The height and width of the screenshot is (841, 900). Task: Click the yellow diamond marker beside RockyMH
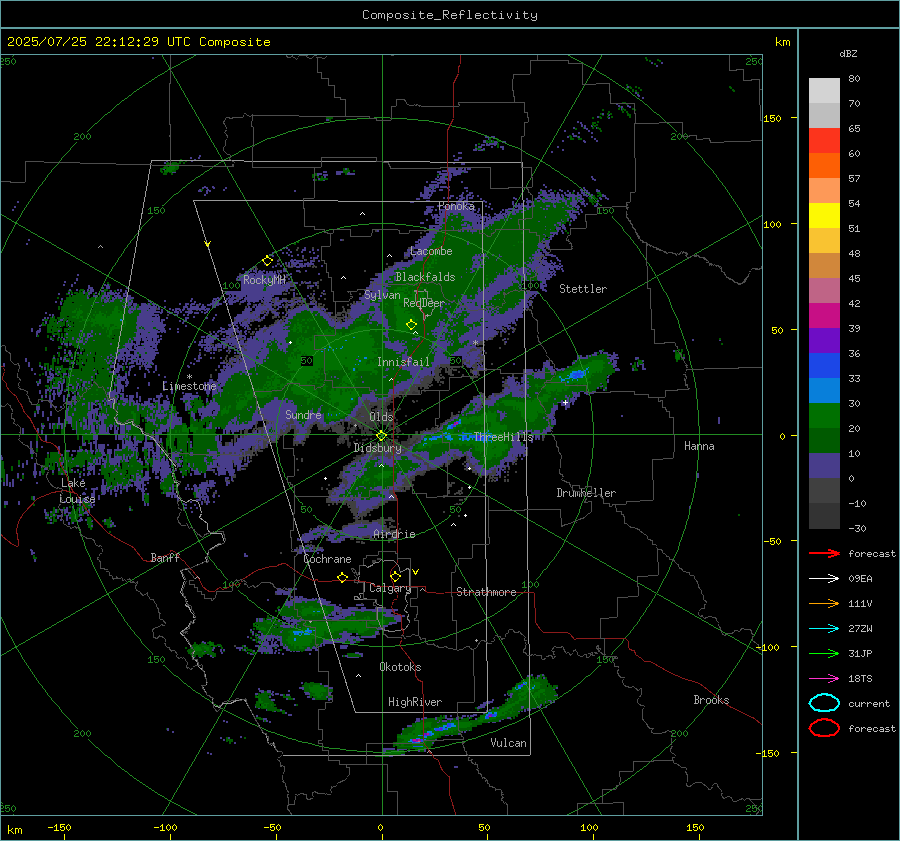tap(267, 261)
